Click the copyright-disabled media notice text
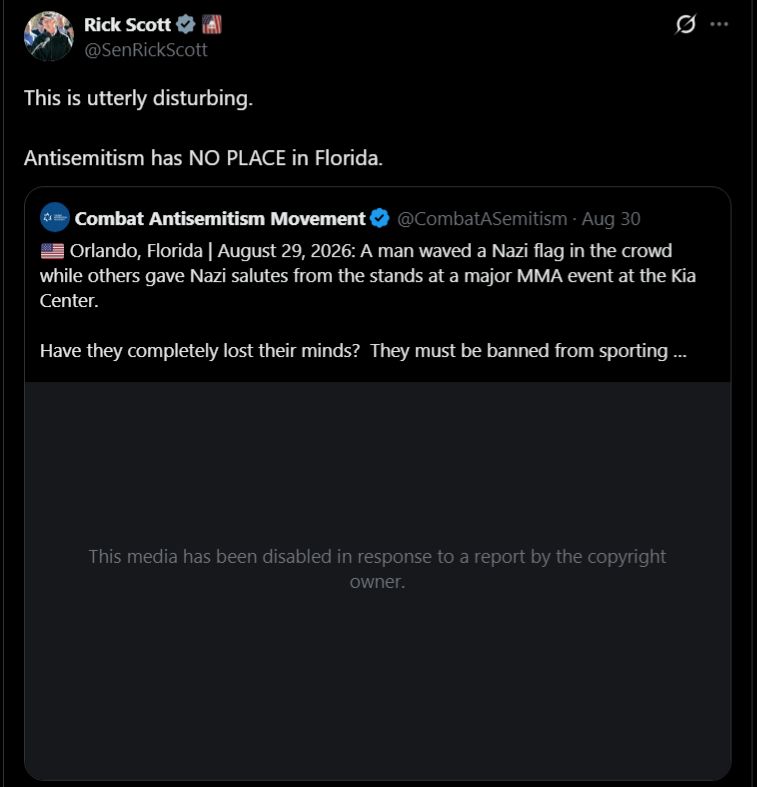 coord(377,569)
